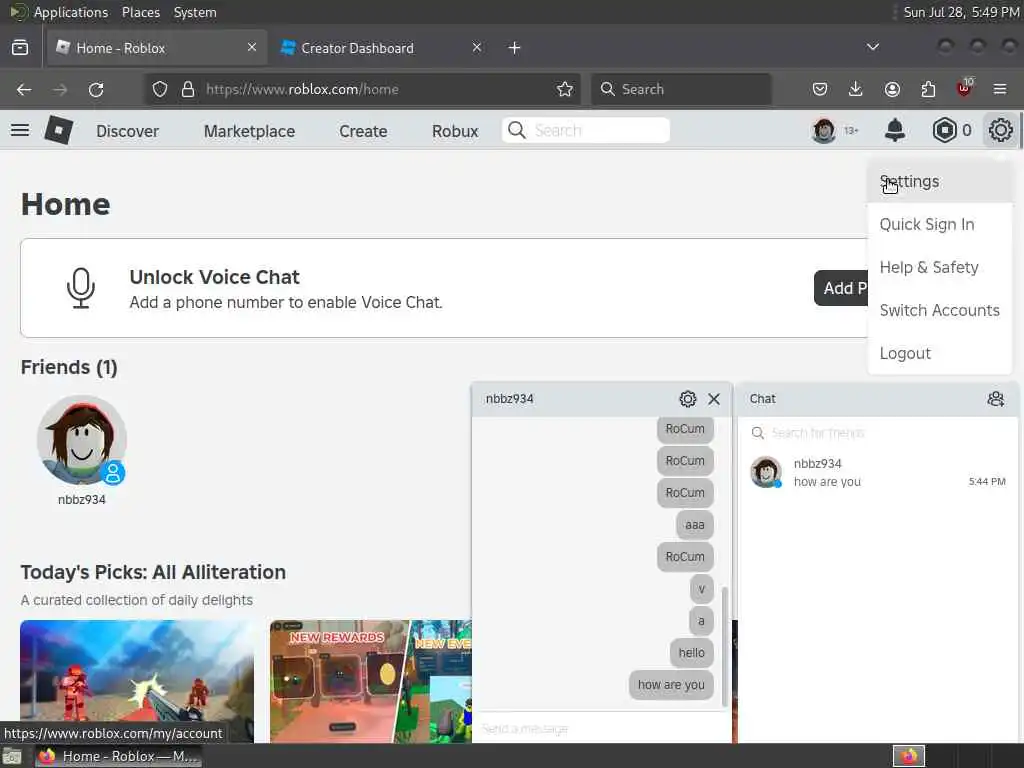1024x768 pixels.
Task: Open the System menu
Action: tap(195, 12)
